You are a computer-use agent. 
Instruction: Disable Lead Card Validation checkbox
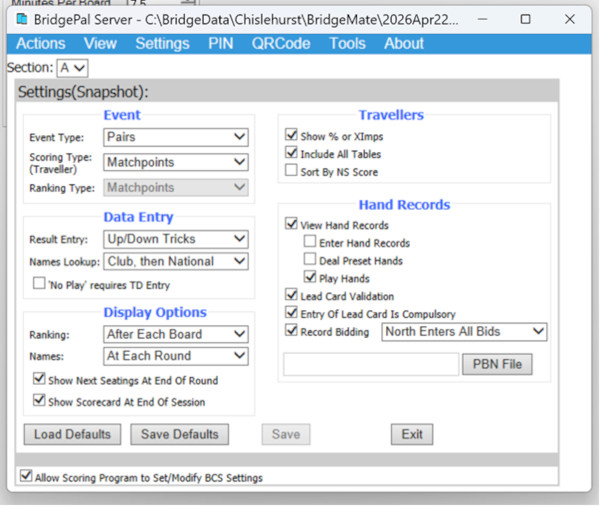(x=291, y=296)
